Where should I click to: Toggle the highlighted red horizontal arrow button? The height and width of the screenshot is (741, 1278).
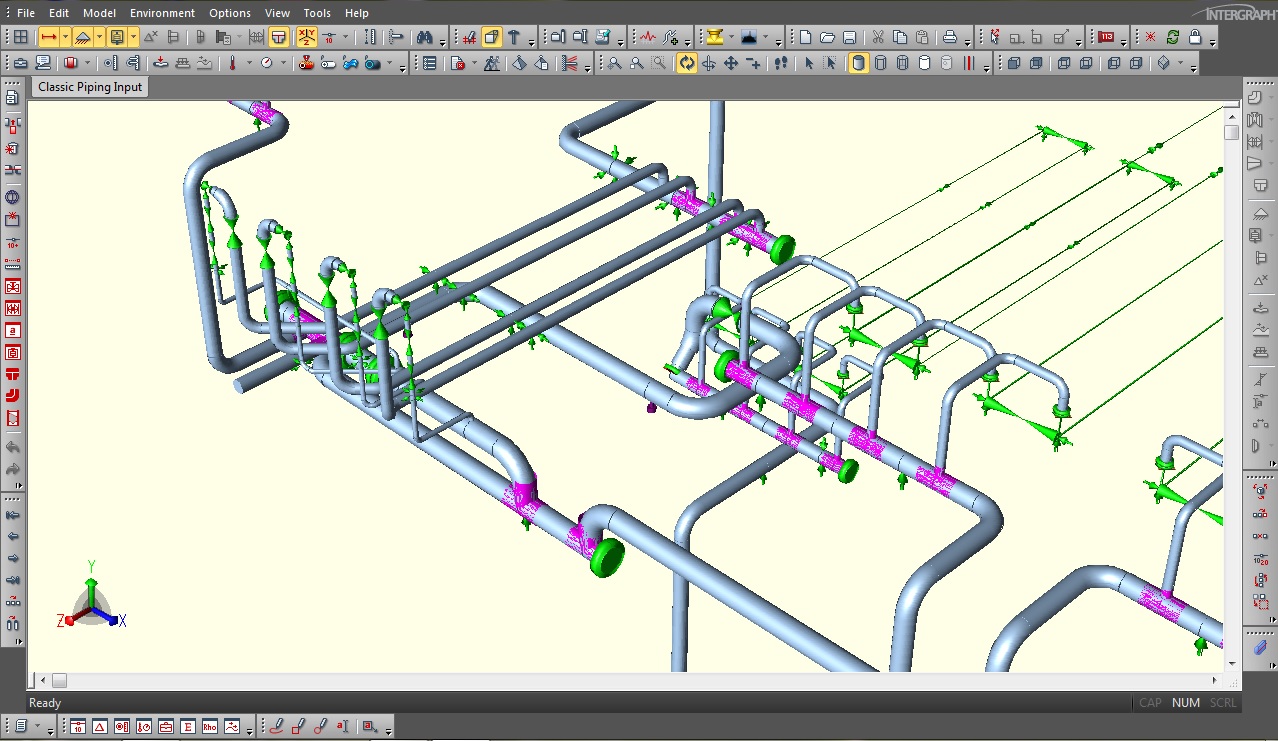coord(48,38)
